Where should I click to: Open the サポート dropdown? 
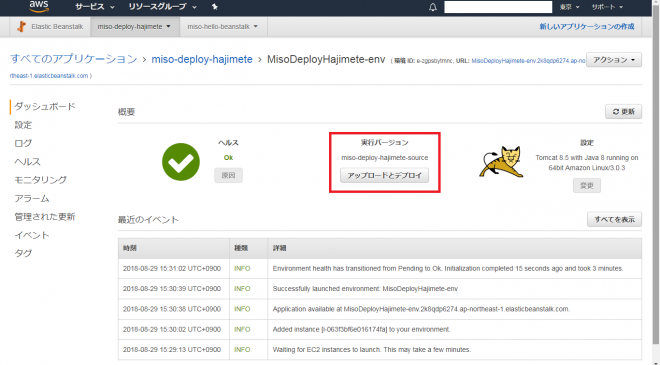[607, 7]
